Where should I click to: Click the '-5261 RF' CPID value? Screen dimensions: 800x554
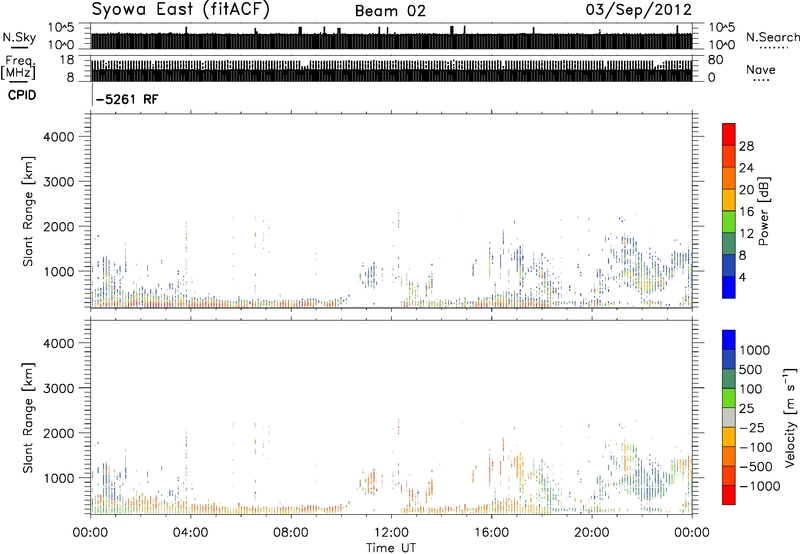tap(127, 99)
